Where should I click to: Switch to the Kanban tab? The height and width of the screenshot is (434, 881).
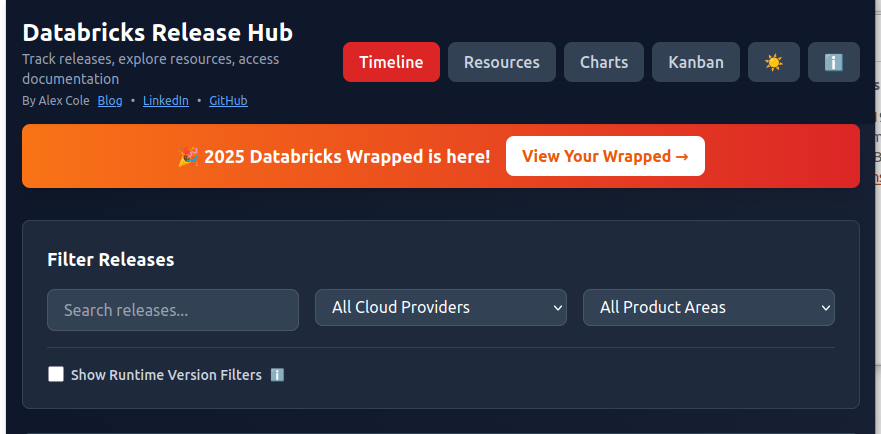click(696, 62)
